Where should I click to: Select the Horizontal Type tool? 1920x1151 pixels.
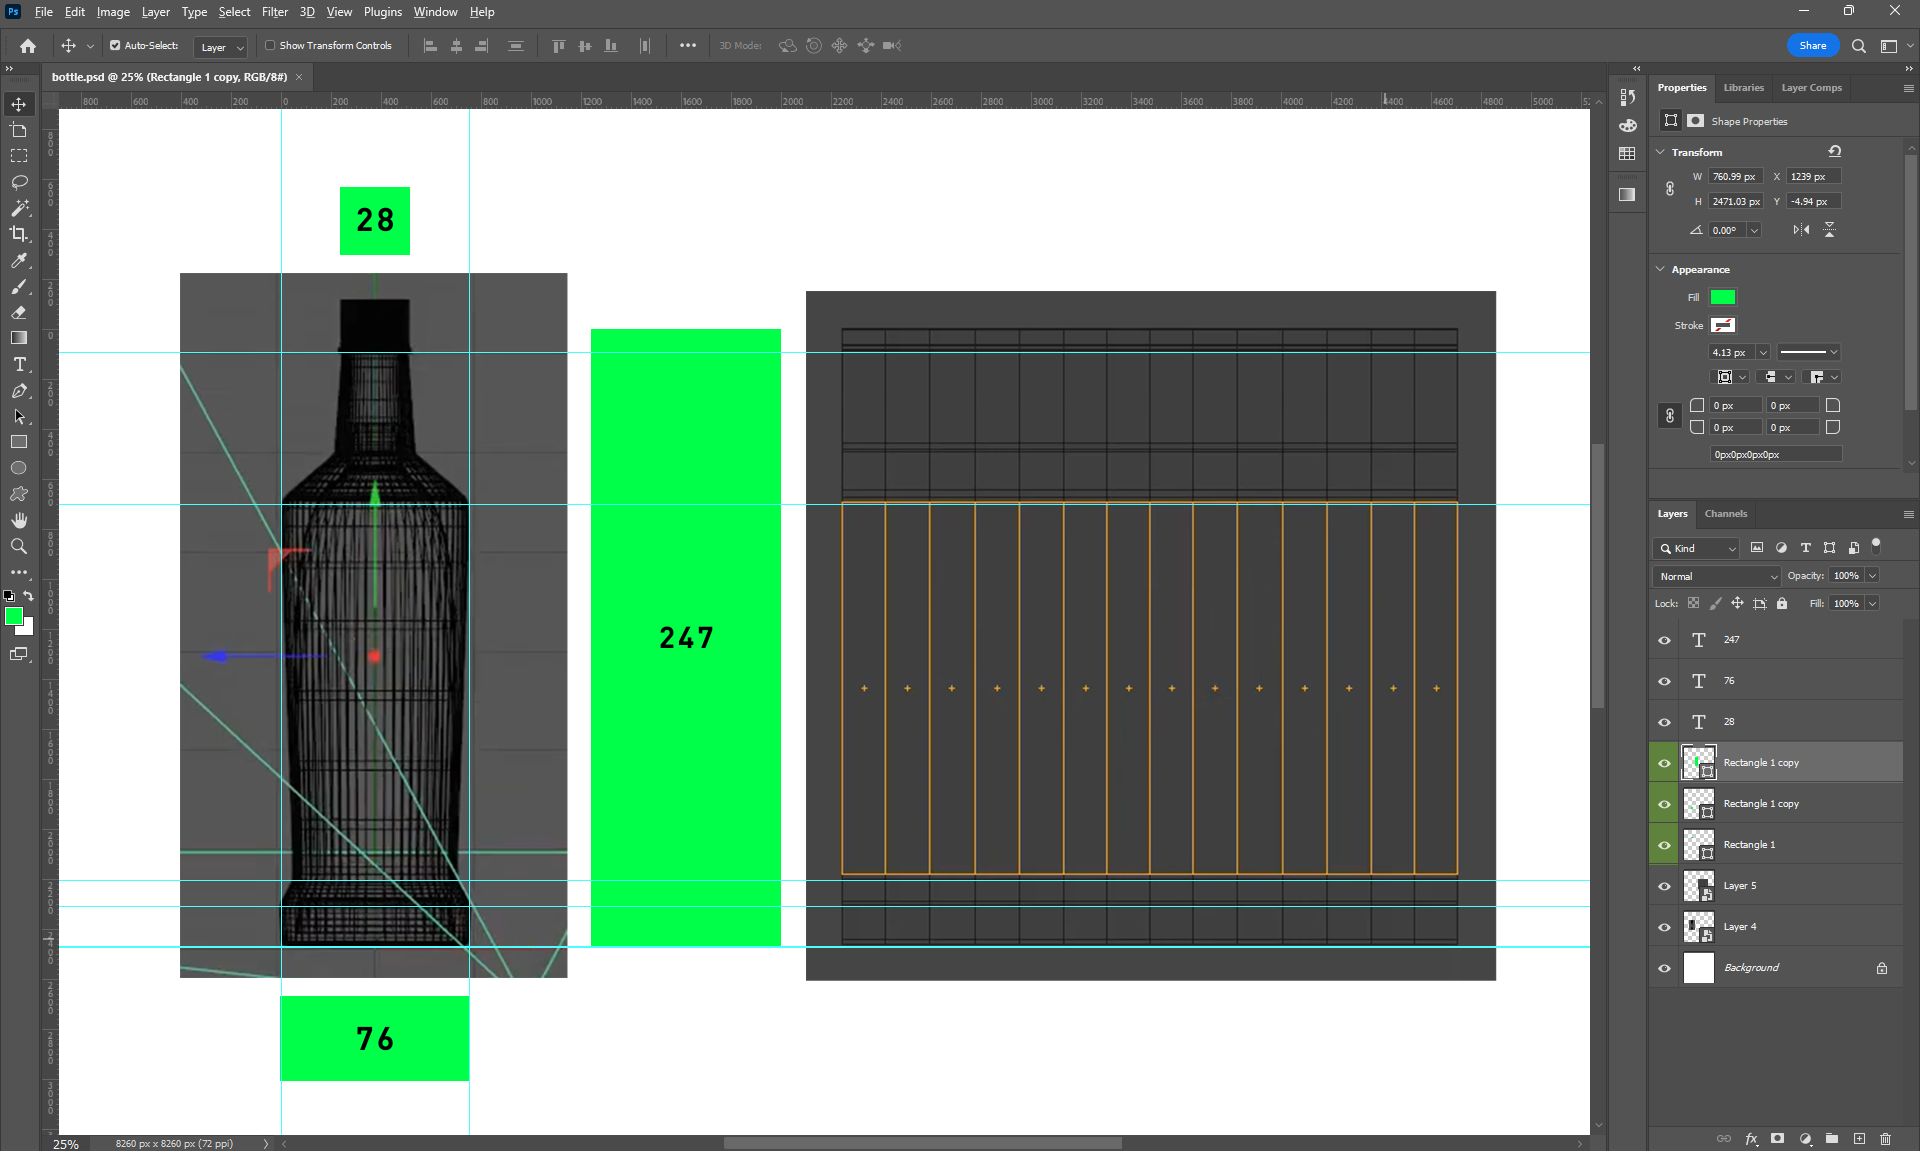(19, 364)
